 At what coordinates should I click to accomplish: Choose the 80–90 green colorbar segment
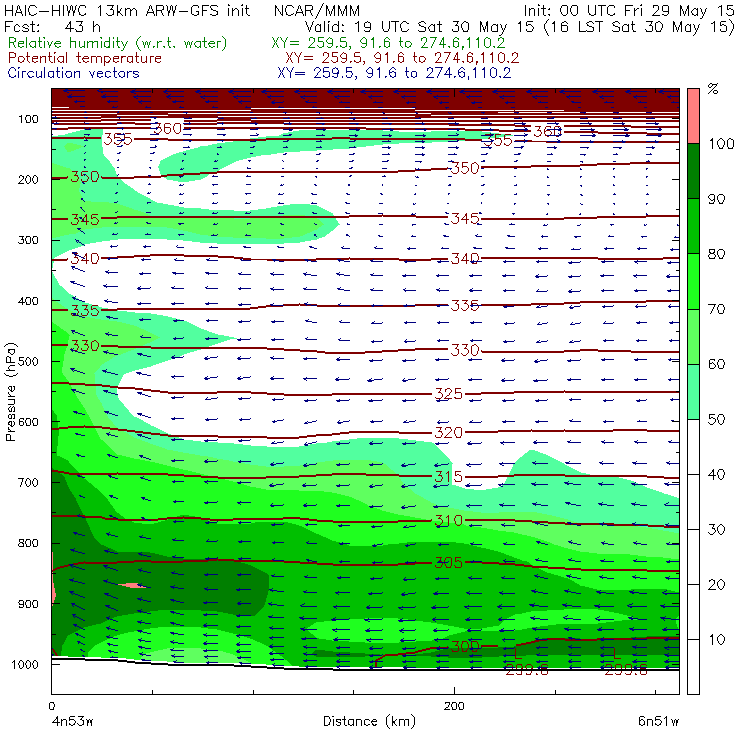693,226
